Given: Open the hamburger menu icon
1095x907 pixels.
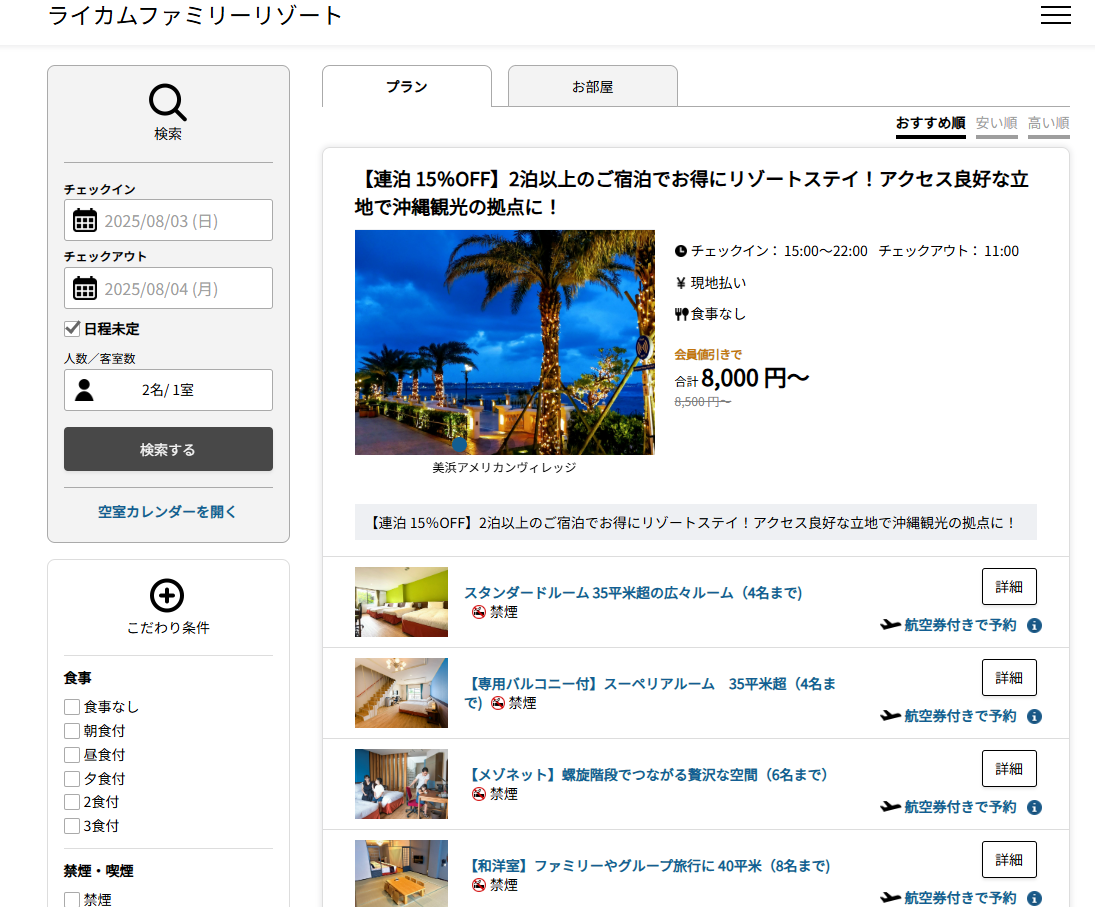Looking at the screenshot, I should pos(1055,15).
